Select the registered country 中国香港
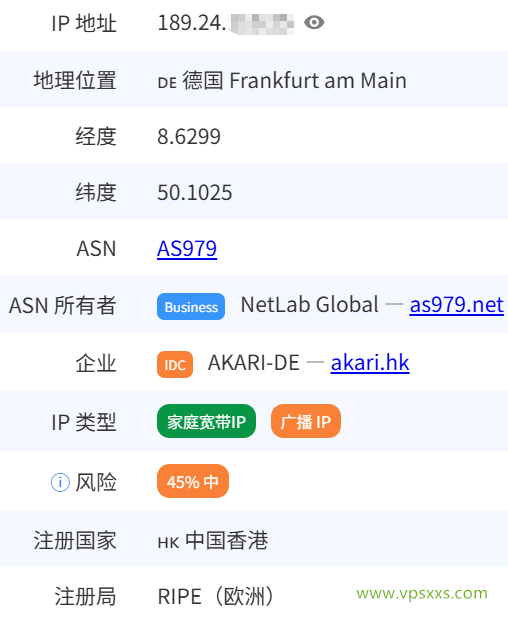508x618 pixels. (227, 540)
